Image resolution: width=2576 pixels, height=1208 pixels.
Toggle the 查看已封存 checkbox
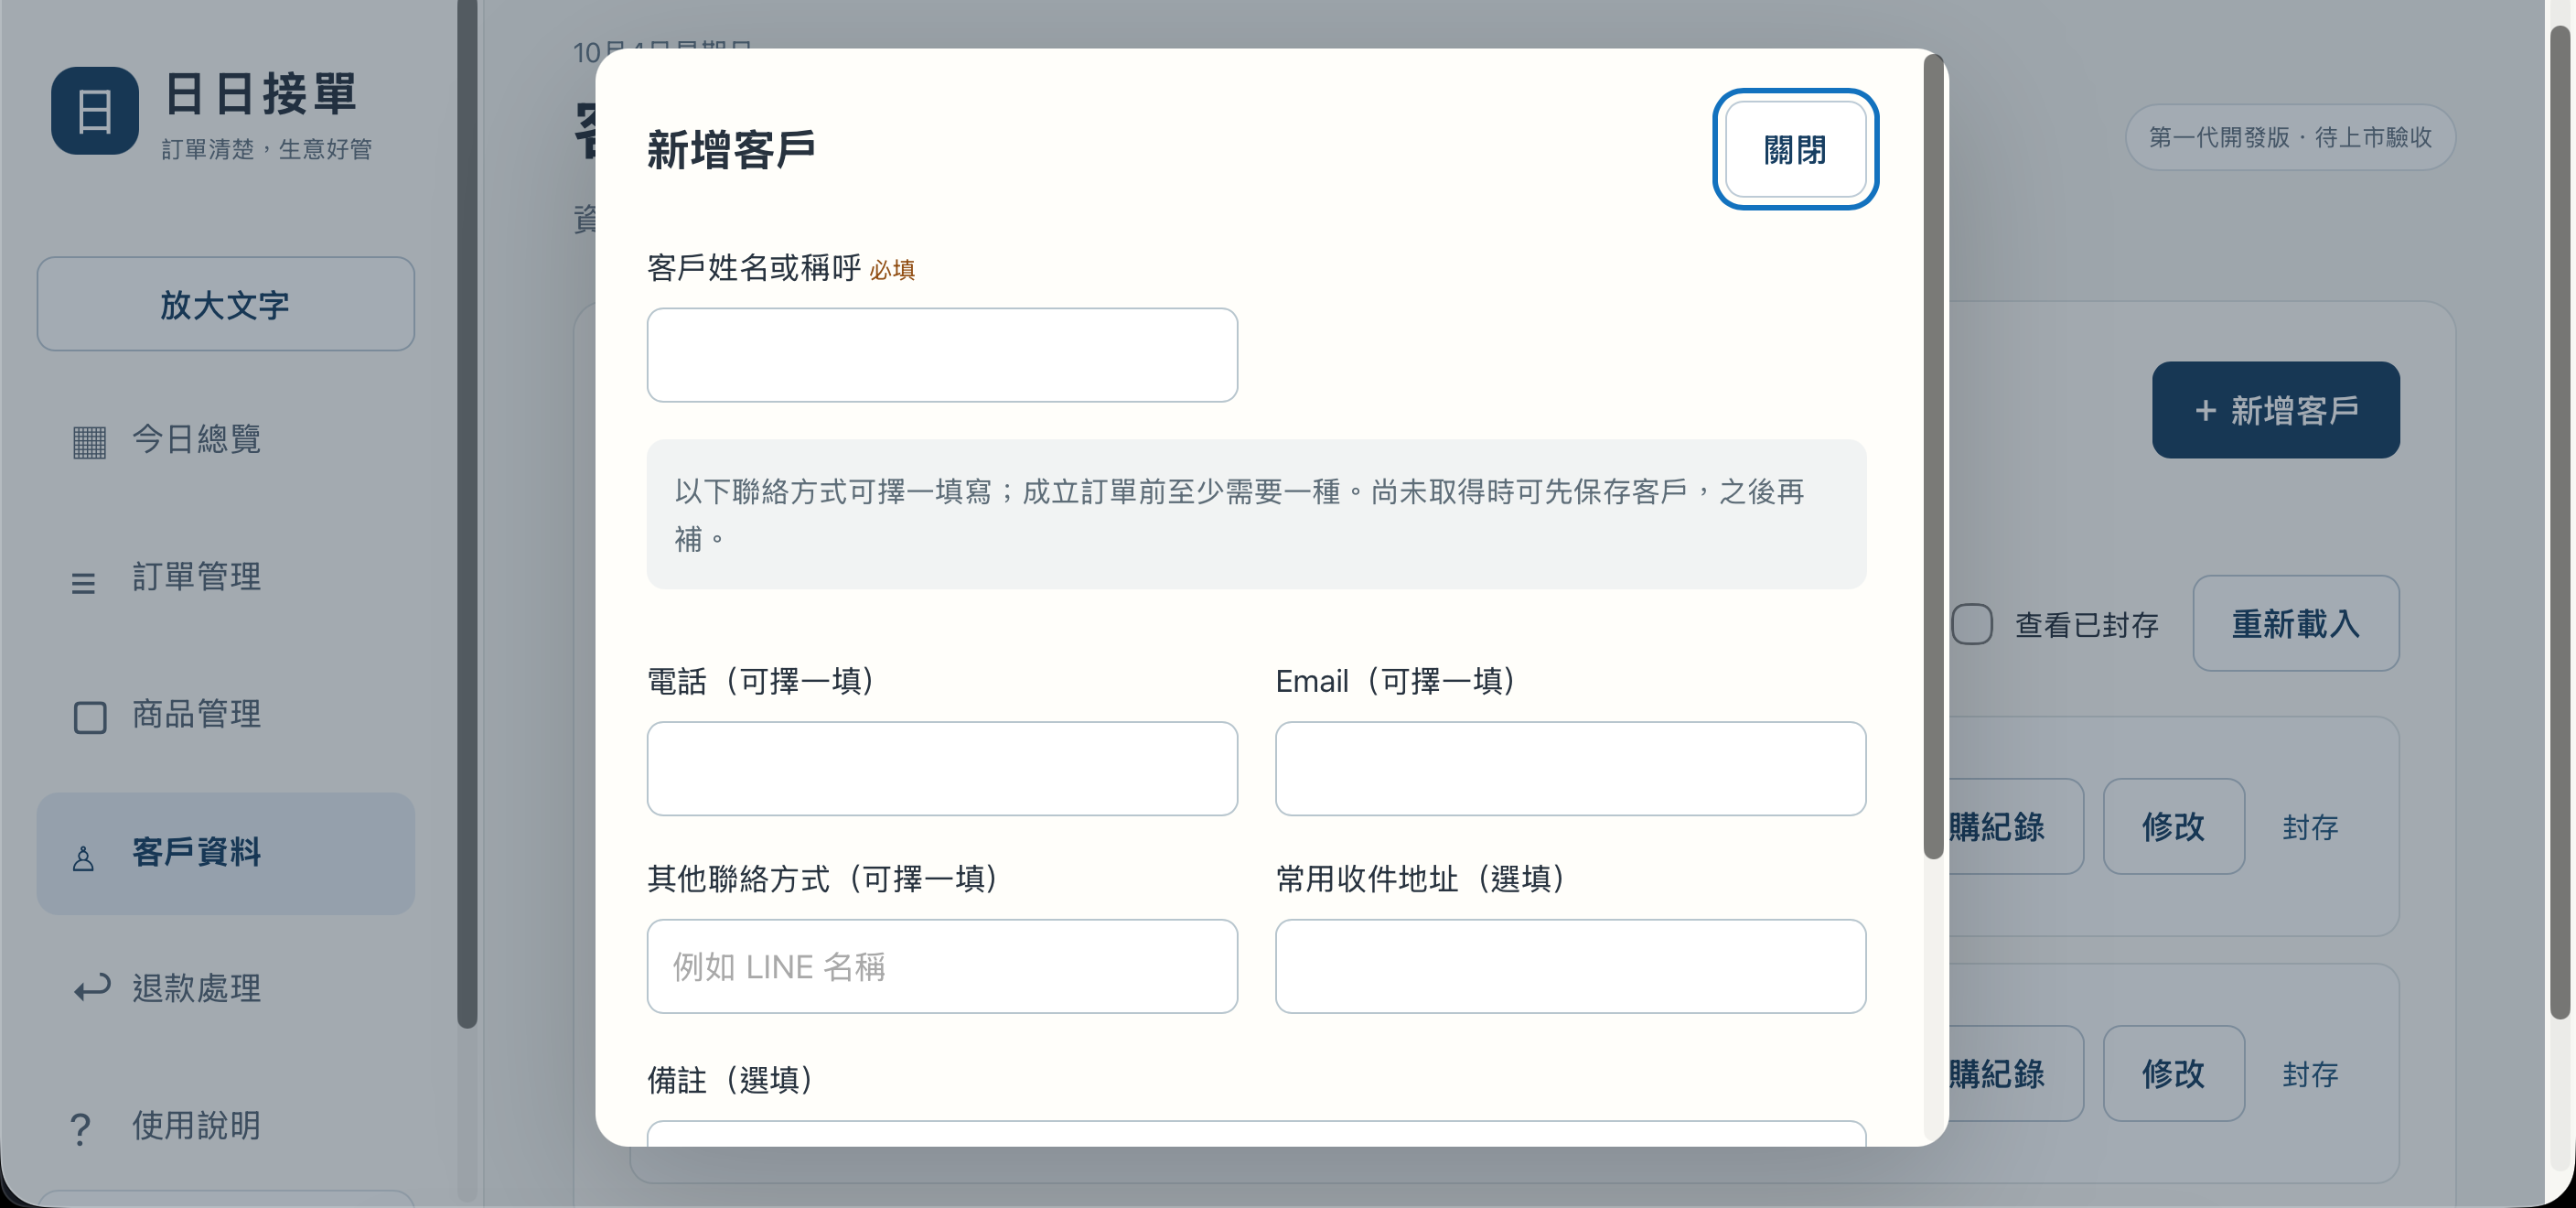click(1972, 624)
